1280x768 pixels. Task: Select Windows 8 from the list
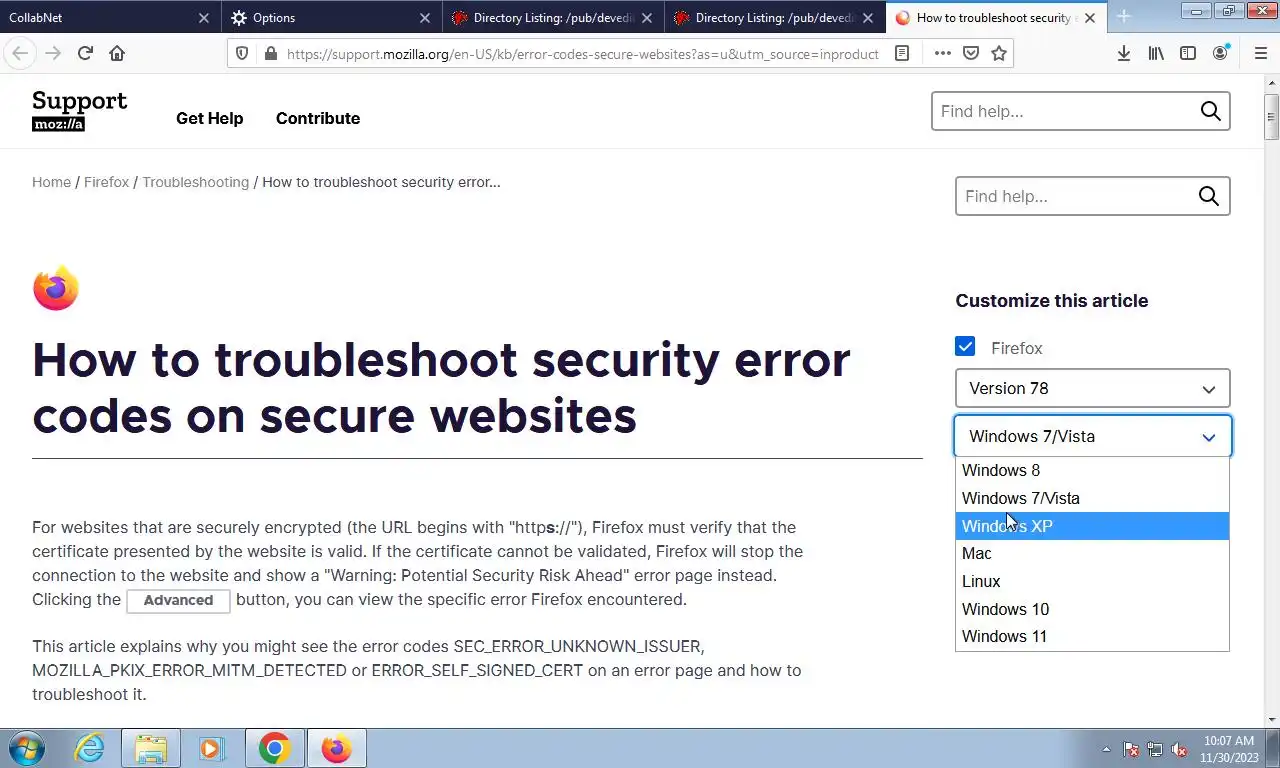point(1092,470)
